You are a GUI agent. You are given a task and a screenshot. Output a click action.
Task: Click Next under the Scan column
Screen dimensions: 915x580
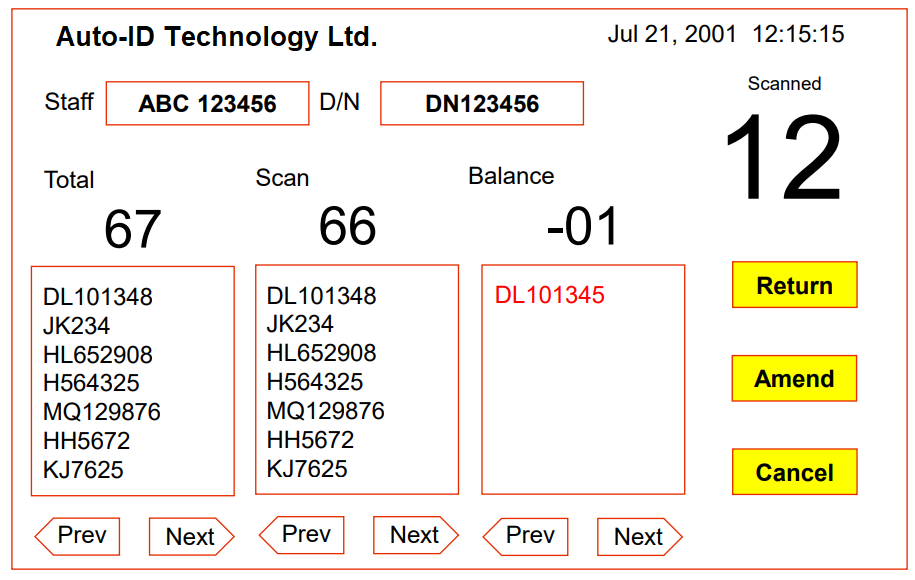pyautogui.click(x=415, y=536)
